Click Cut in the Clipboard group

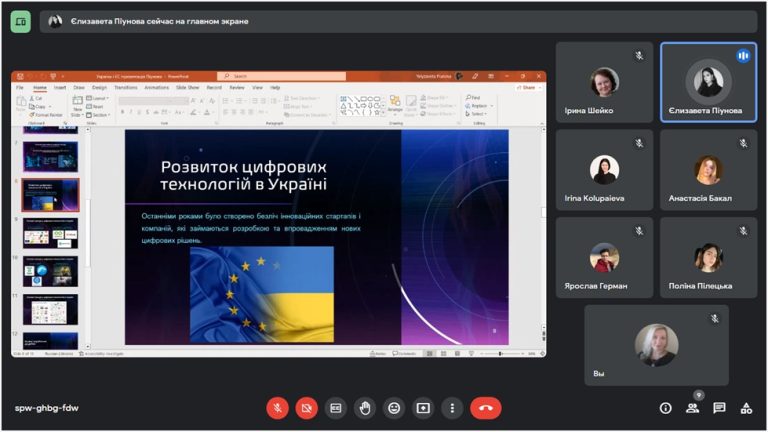point(37,98)
